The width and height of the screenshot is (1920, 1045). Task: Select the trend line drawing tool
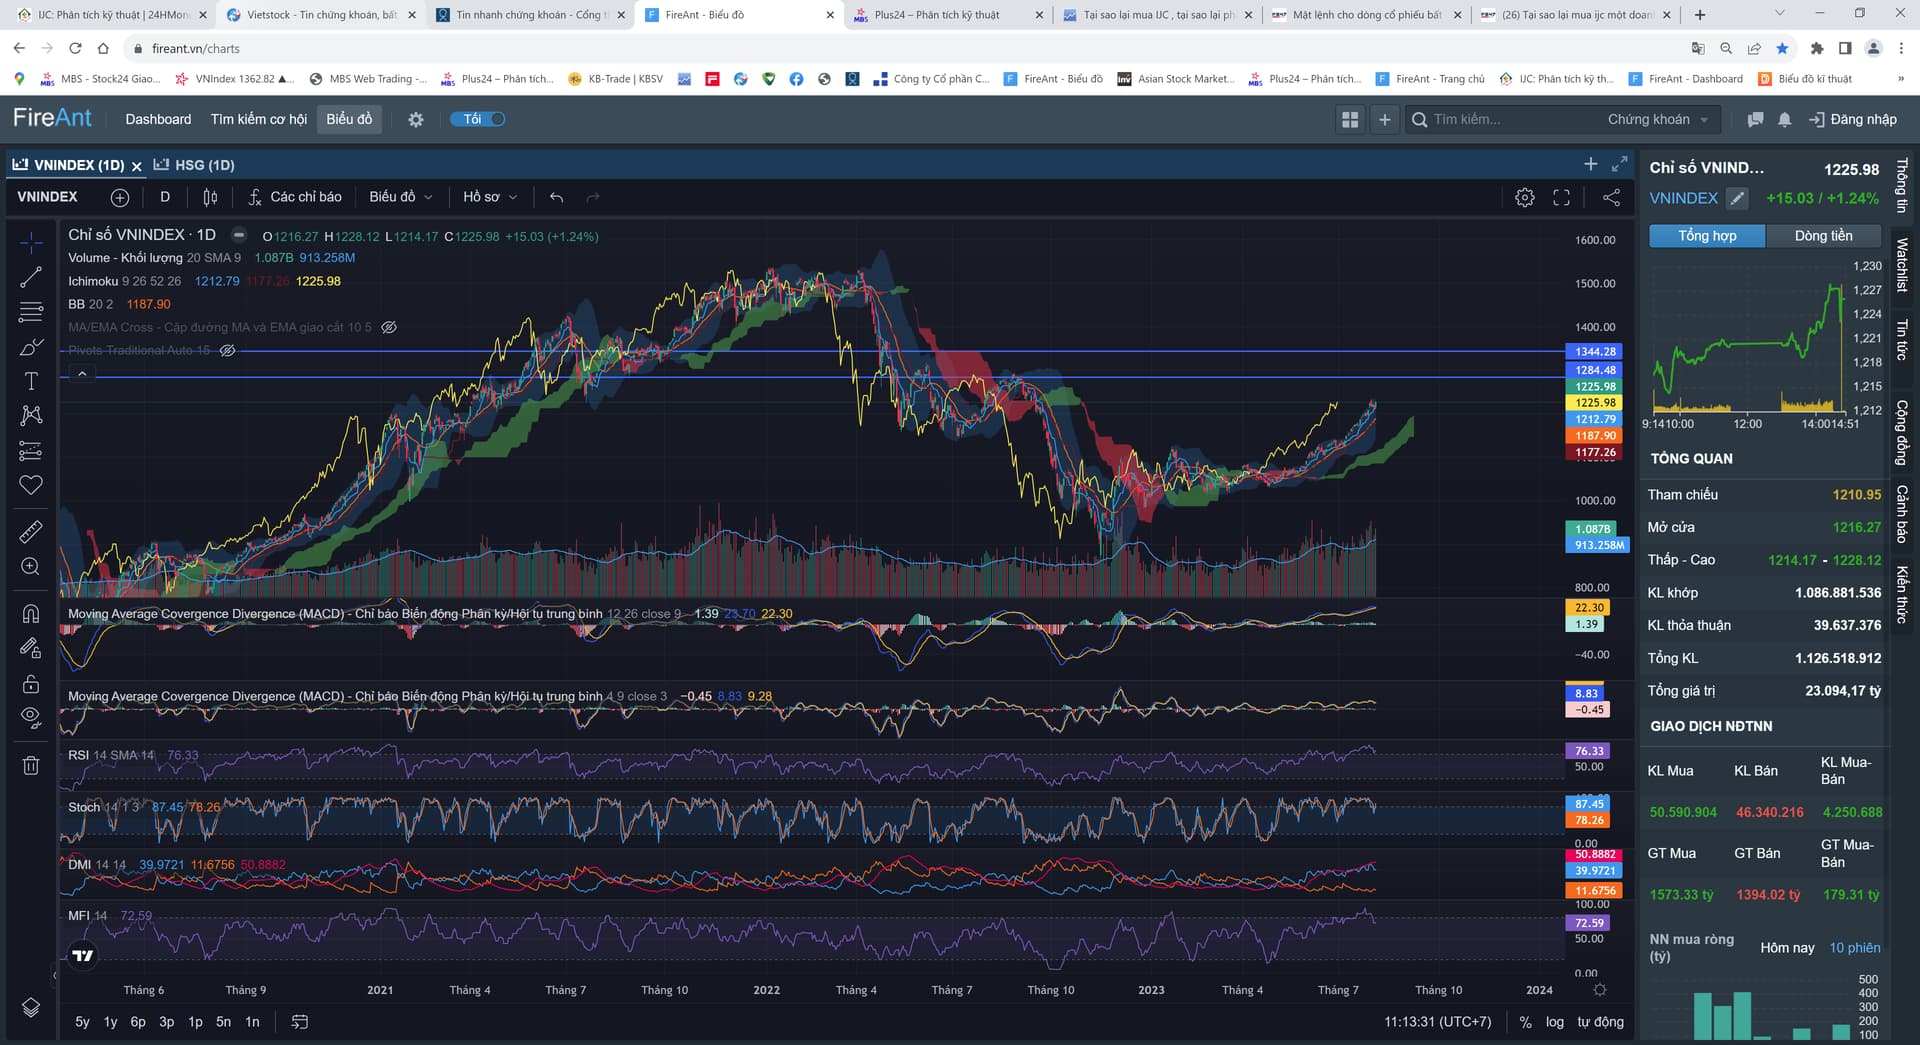pos(31,277)
